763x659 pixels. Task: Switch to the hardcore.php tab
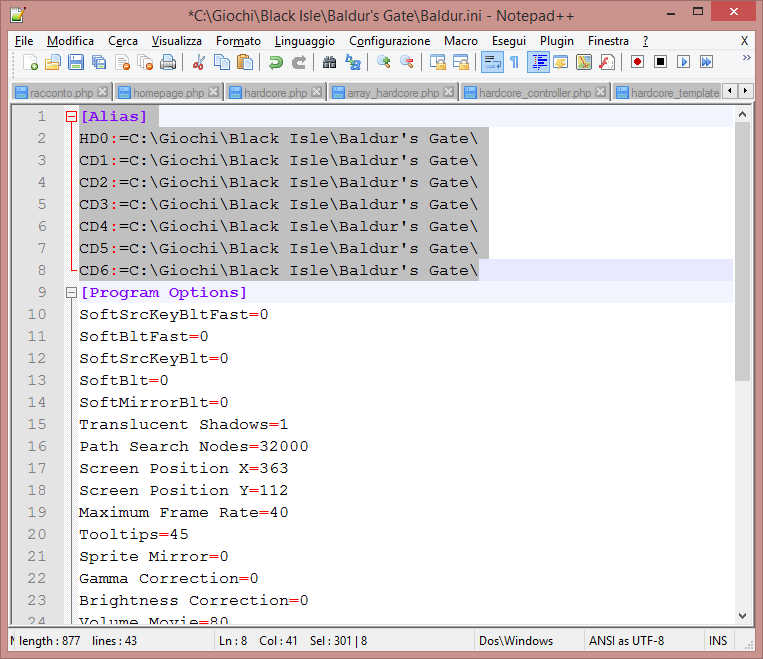click(275, 92)
